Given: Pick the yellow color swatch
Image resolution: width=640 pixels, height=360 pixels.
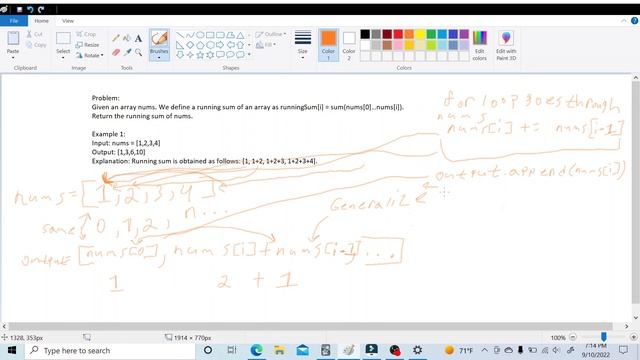Looking at the screenshot, I should point(420,34).
